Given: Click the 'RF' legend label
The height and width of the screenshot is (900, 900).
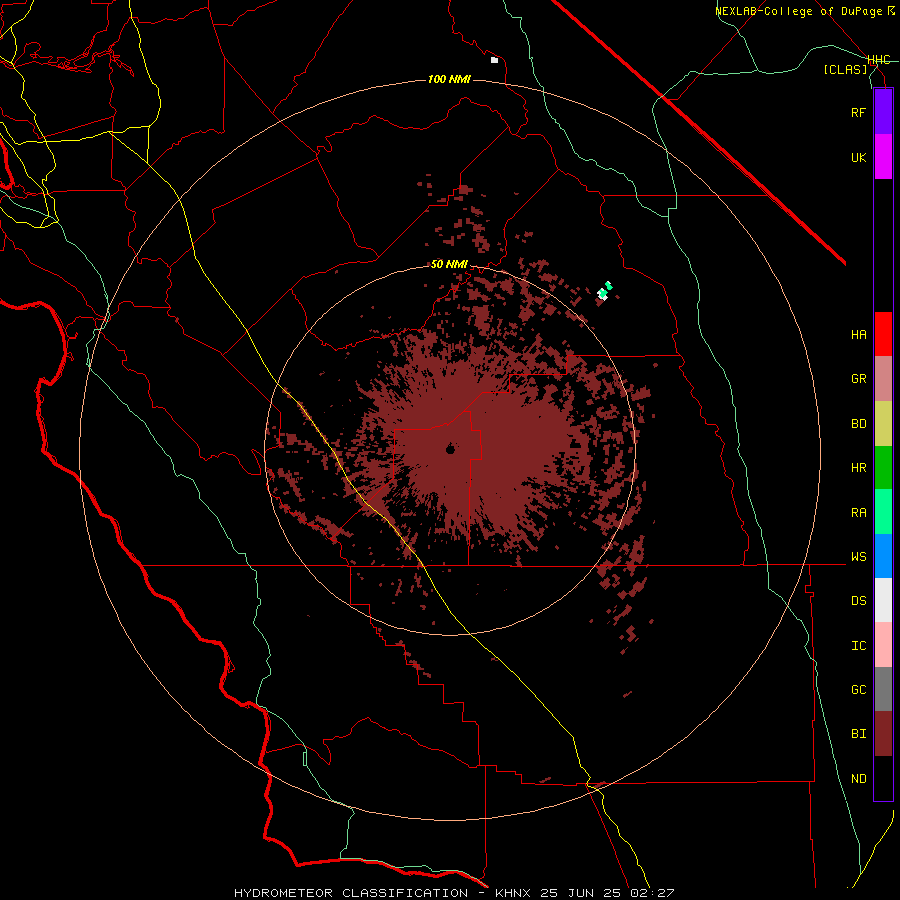Looking at the screenshot, I should tap(858, 112).
